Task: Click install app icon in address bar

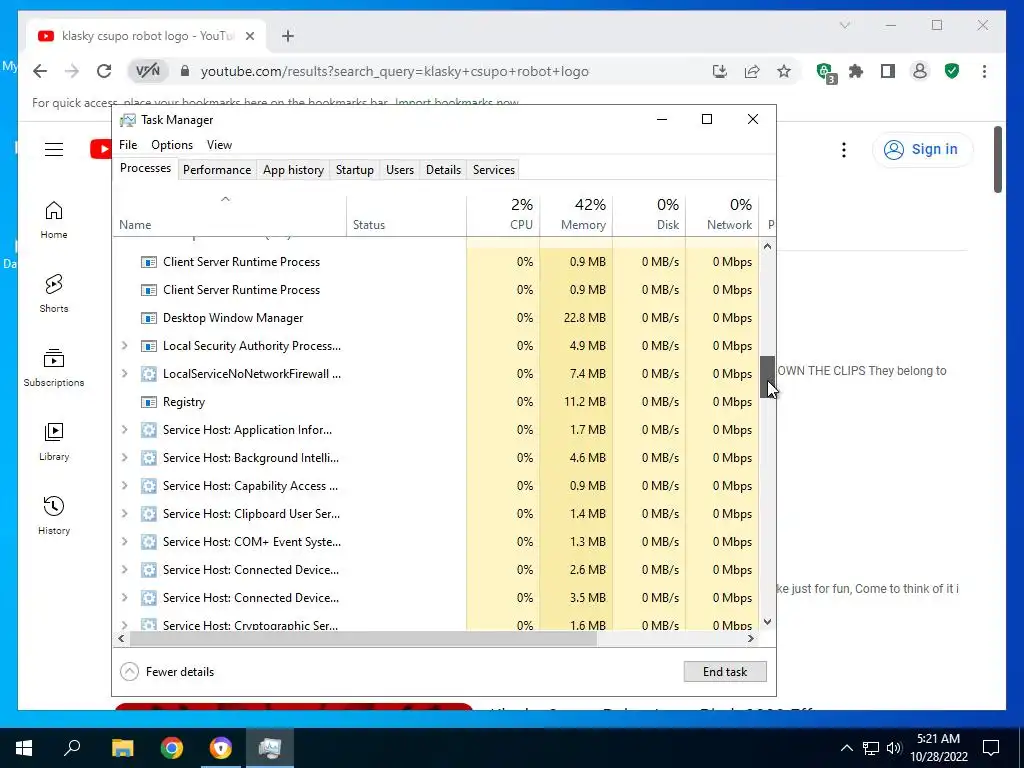Action: (720, 71)
